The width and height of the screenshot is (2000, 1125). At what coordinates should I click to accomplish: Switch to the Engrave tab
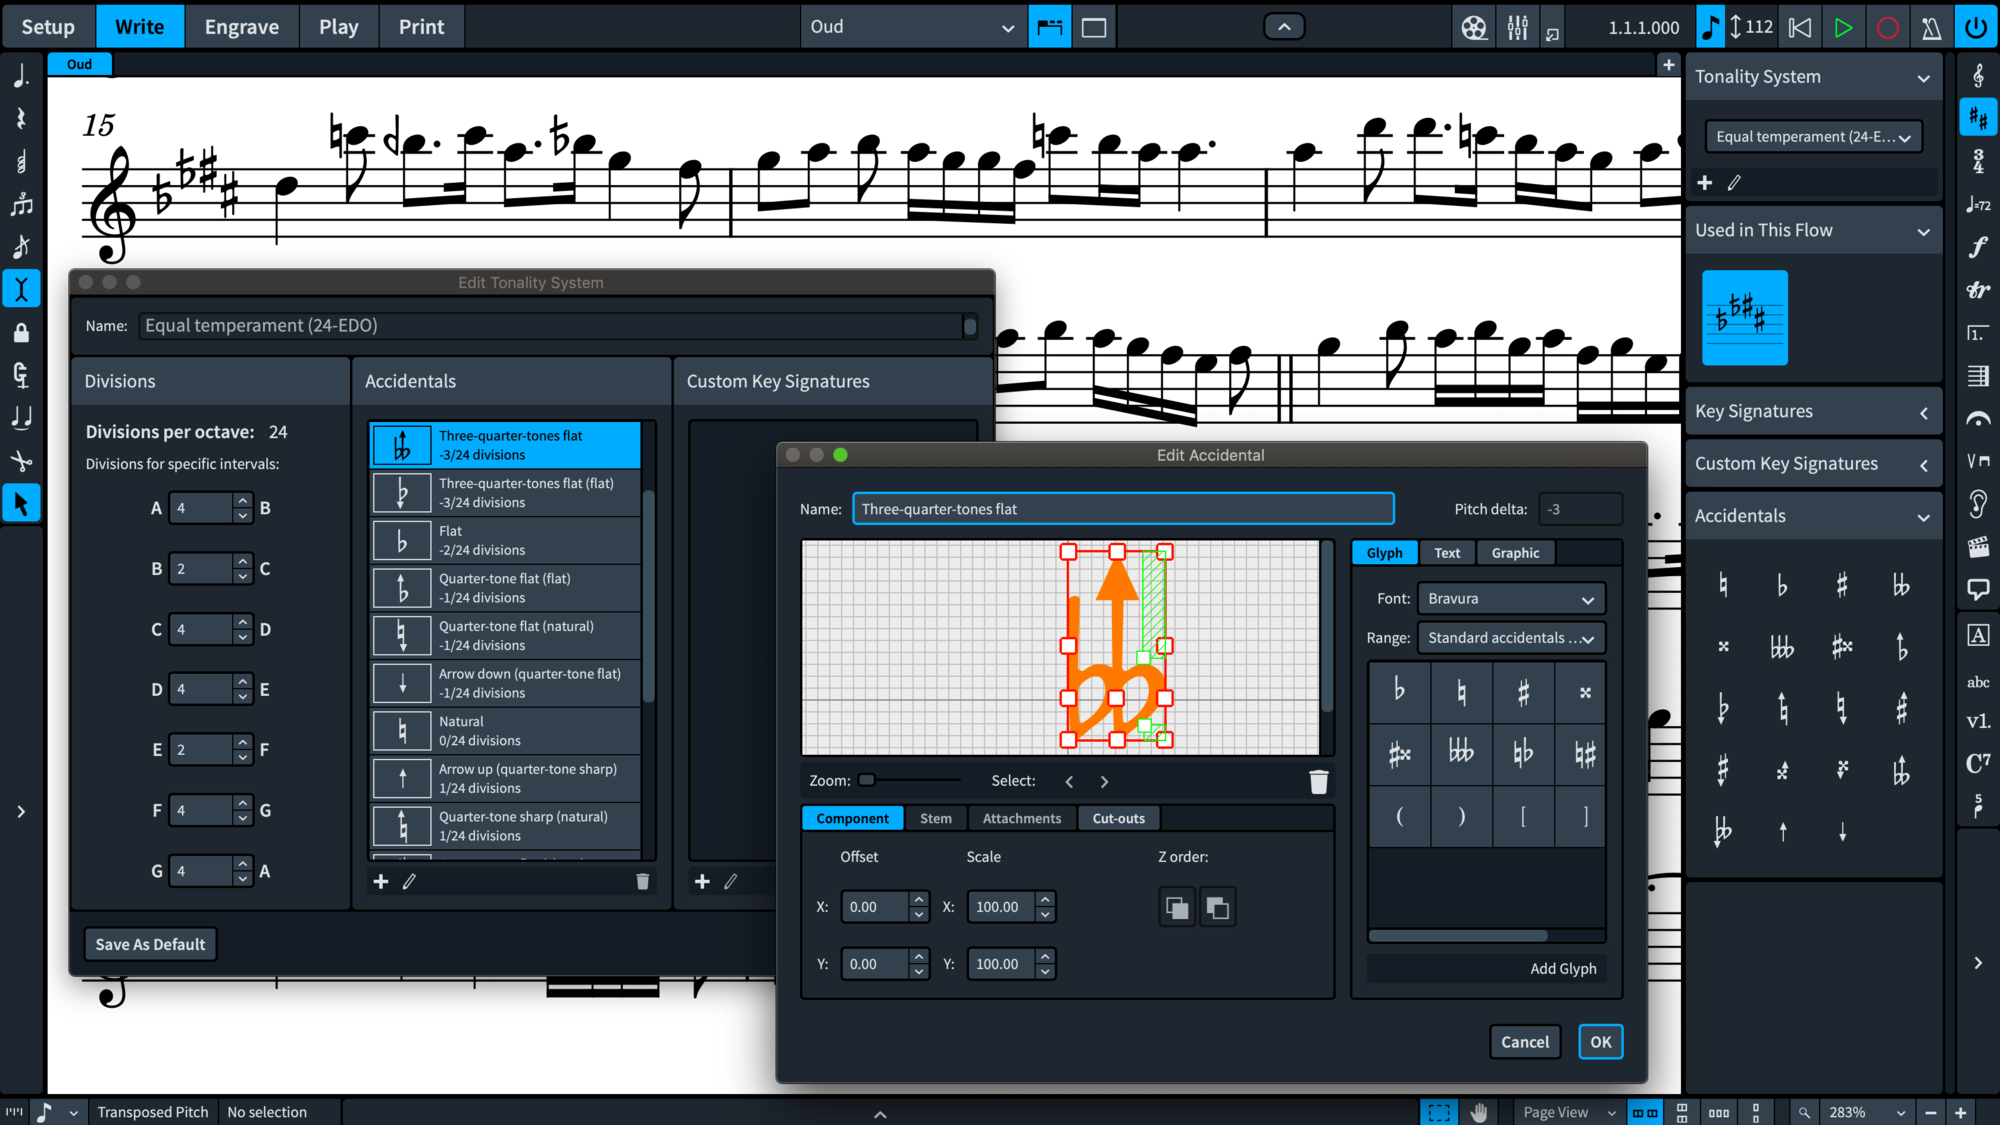pyautogui.click(x=241, y=26)
